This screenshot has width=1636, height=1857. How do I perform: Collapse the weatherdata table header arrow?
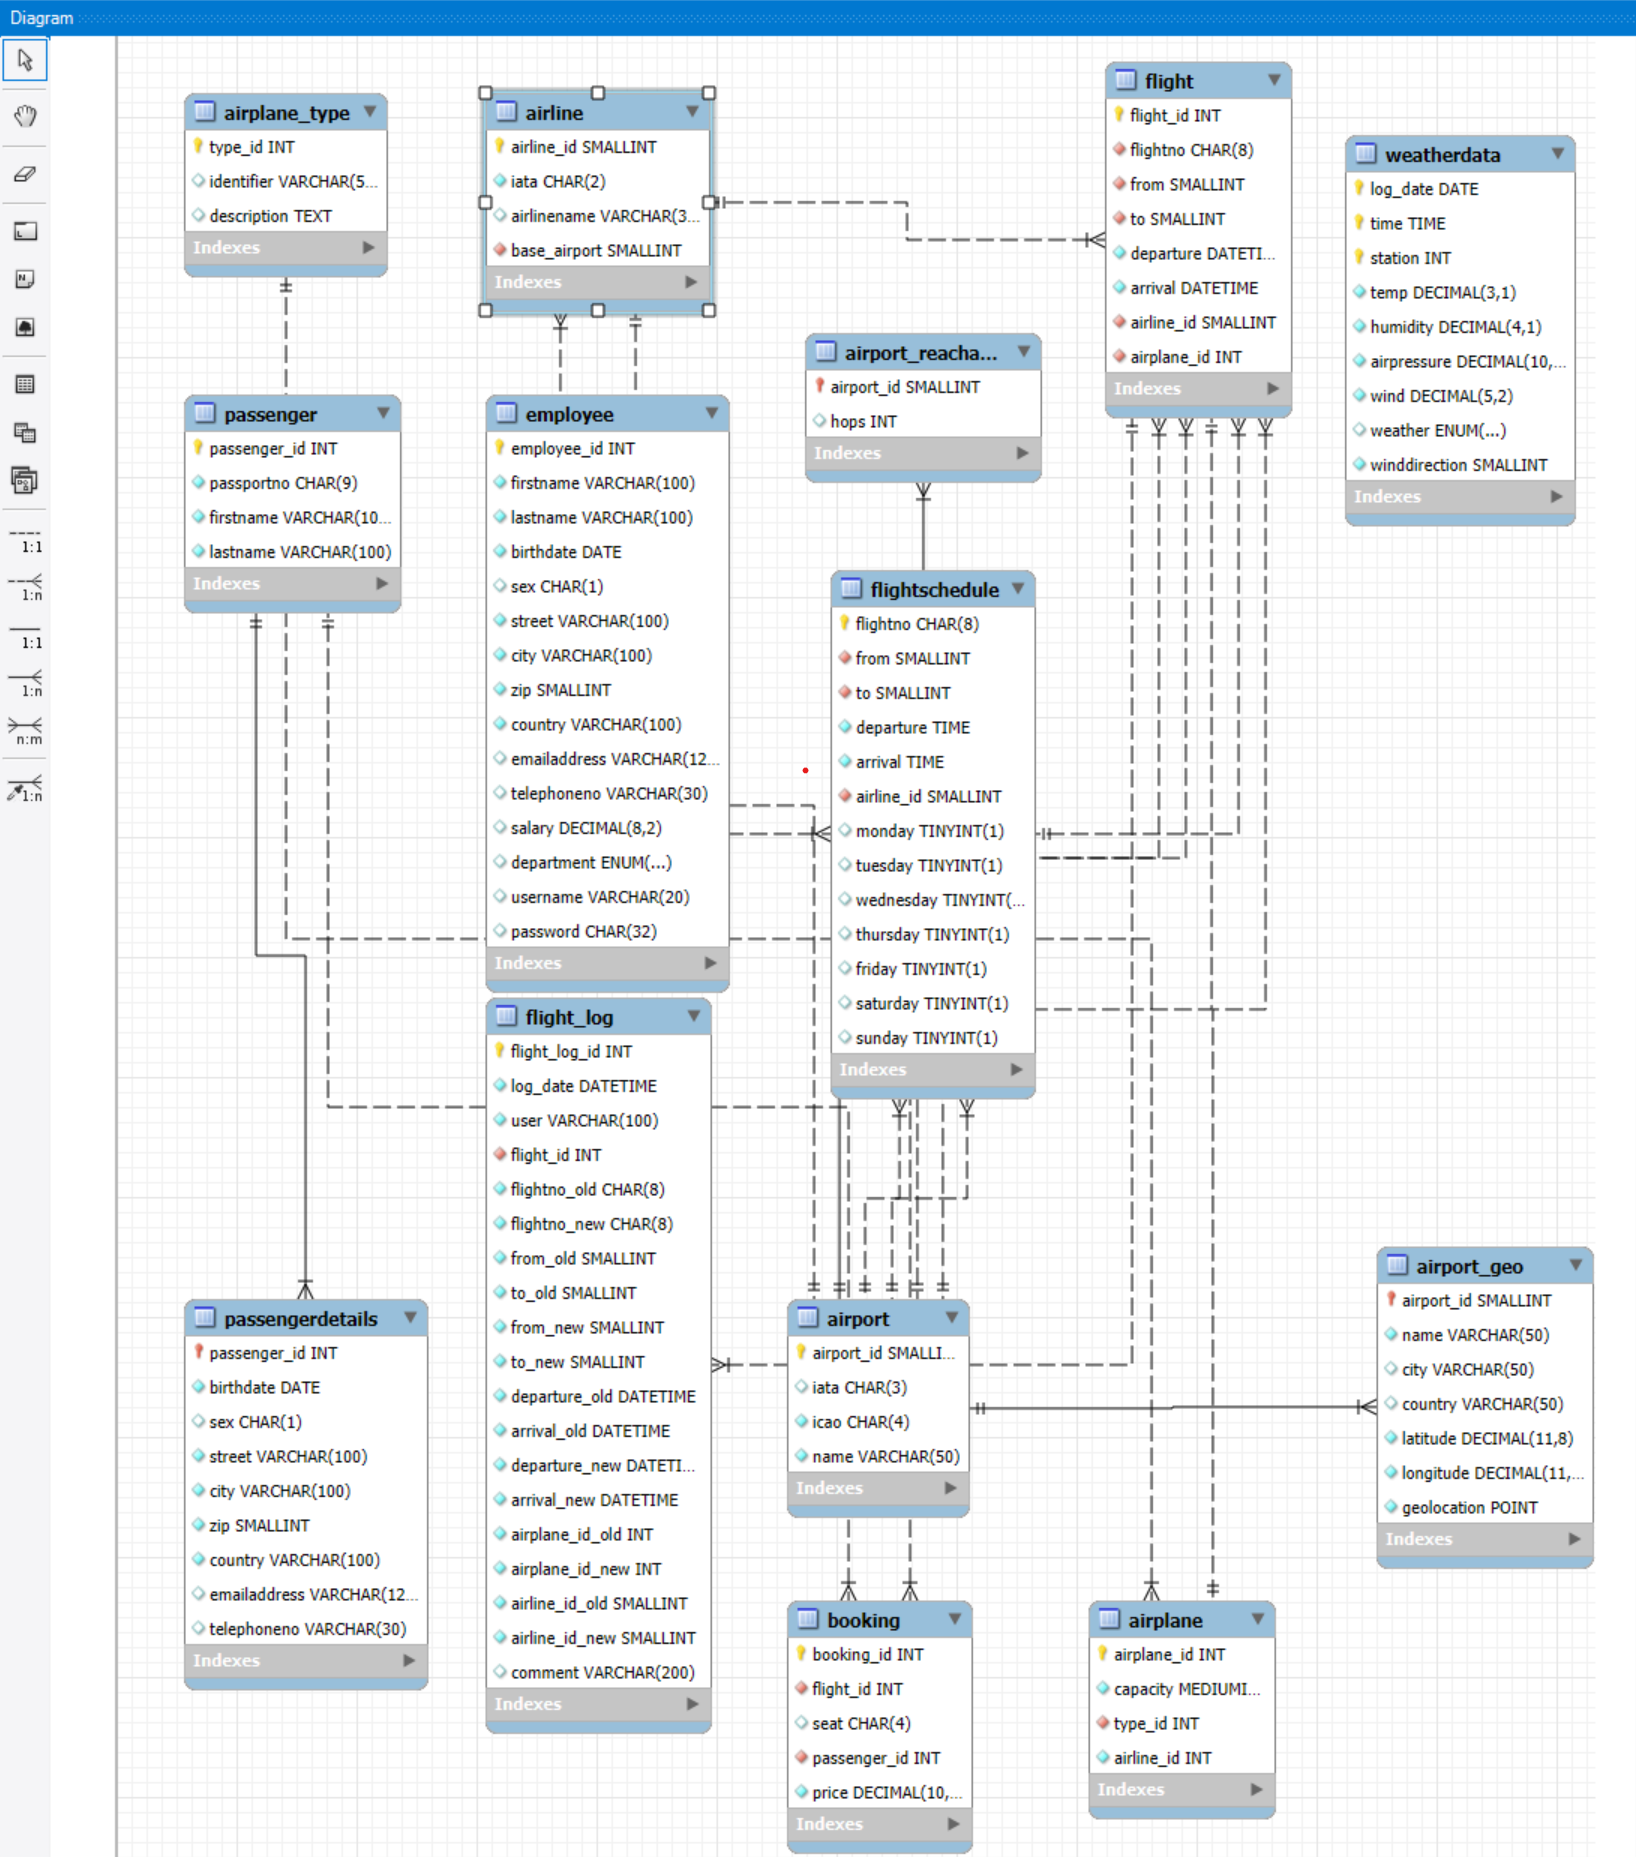click(1558, 154)
